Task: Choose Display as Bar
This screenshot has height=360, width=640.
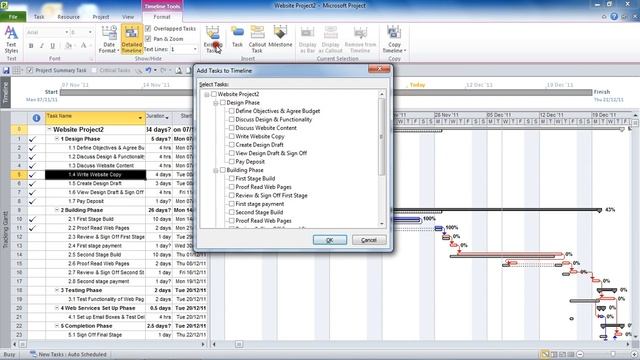Action: [x=307, y=39]
